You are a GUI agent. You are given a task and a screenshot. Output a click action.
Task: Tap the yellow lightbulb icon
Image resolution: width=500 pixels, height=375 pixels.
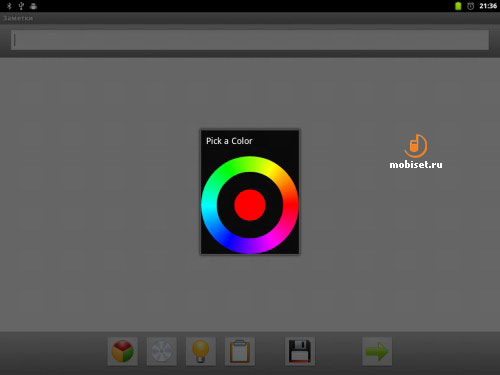[x=201, y=351]
